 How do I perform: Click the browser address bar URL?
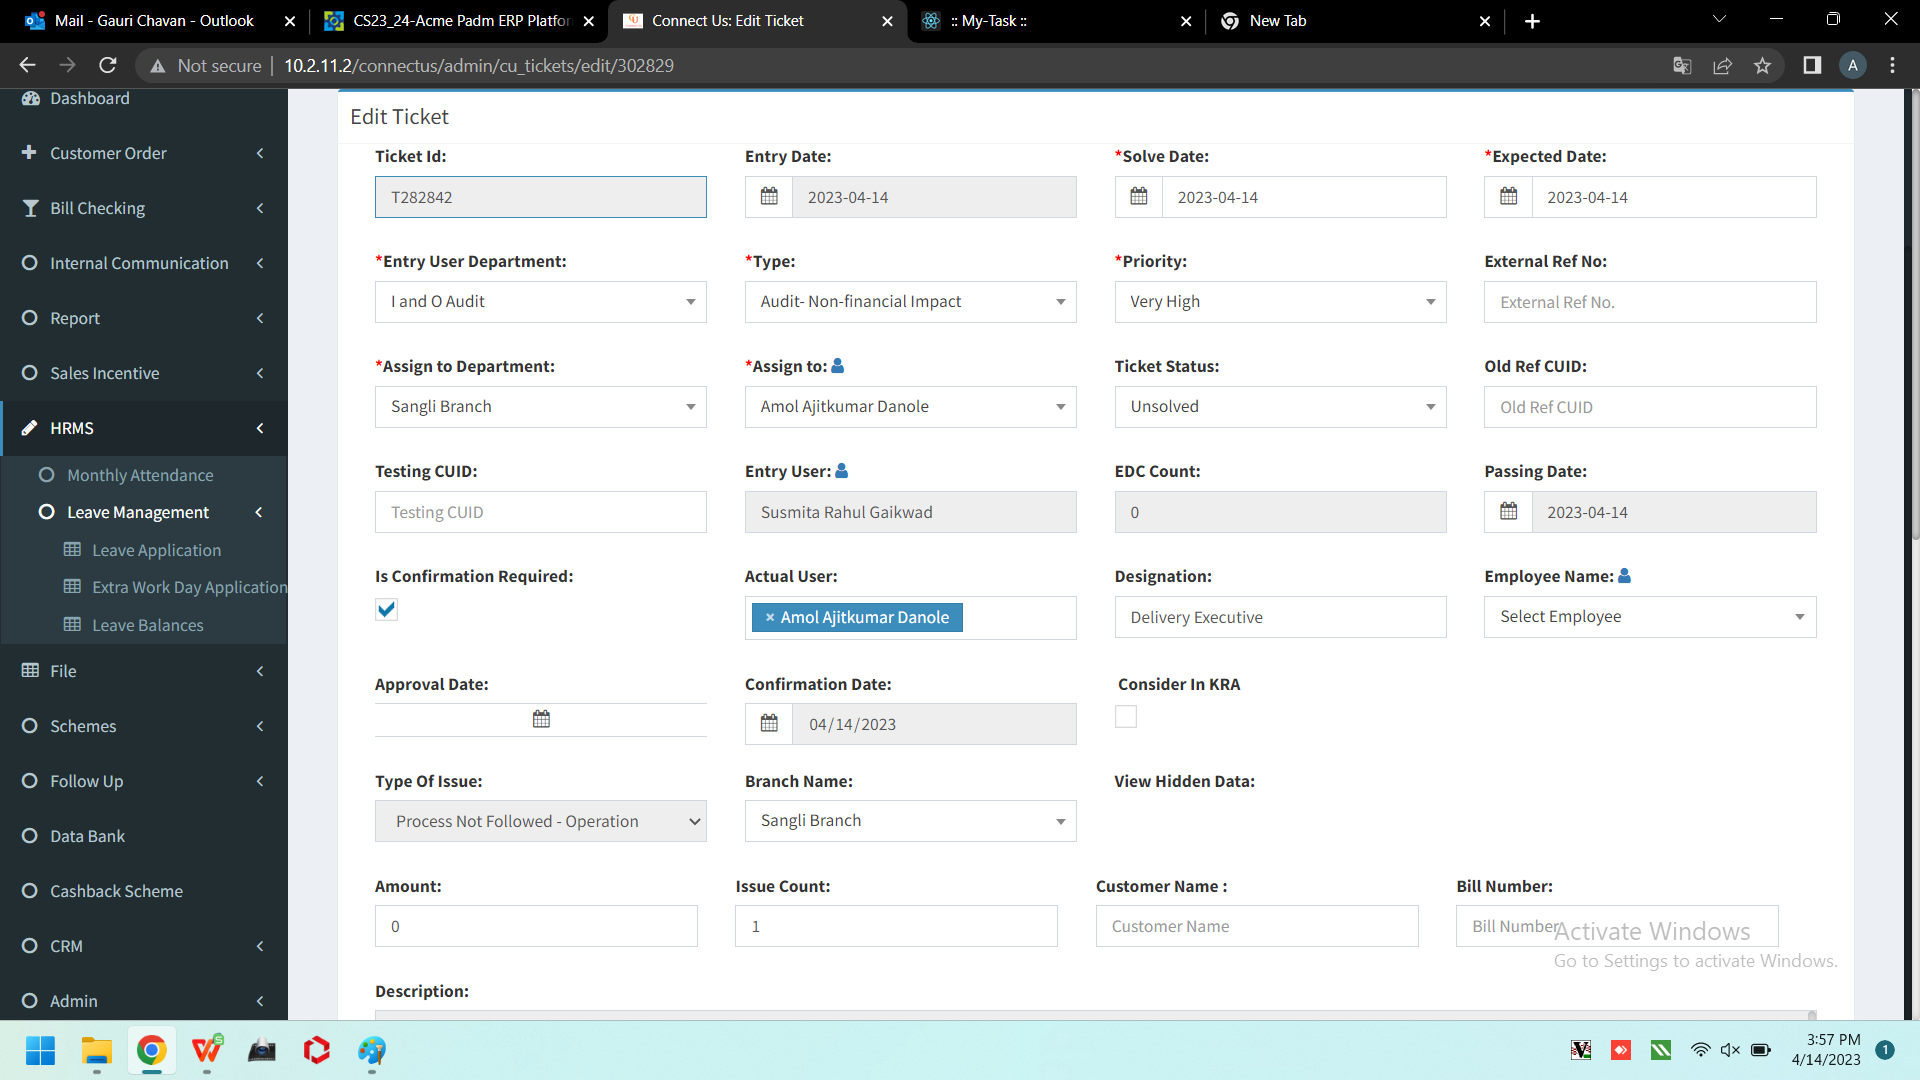click(x=479, y=65)
